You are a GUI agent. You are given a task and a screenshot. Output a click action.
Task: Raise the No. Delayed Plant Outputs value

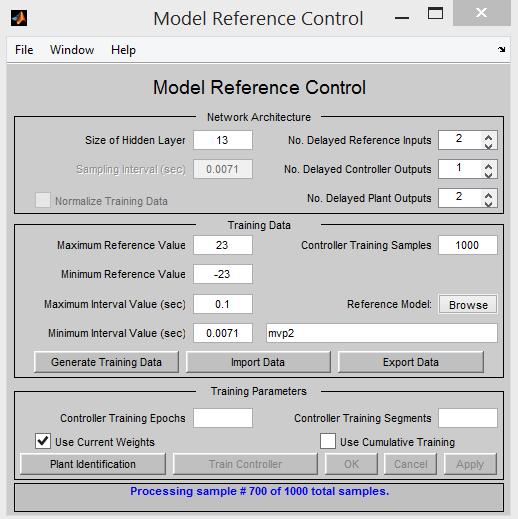489,195
